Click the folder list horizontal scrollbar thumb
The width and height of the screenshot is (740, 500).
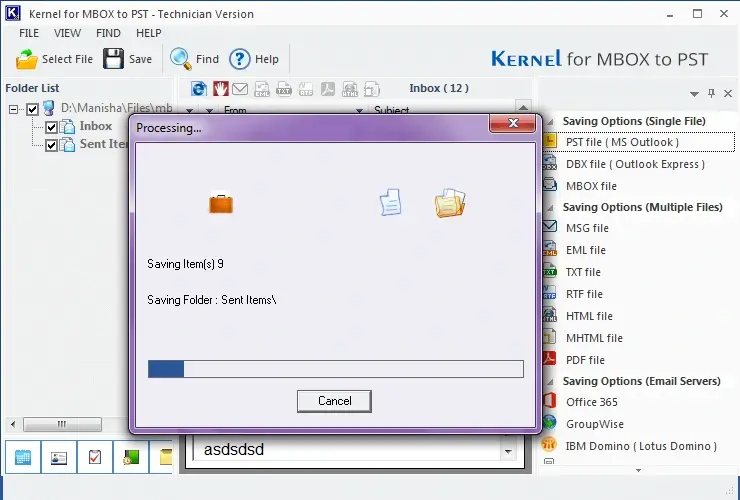61,424
